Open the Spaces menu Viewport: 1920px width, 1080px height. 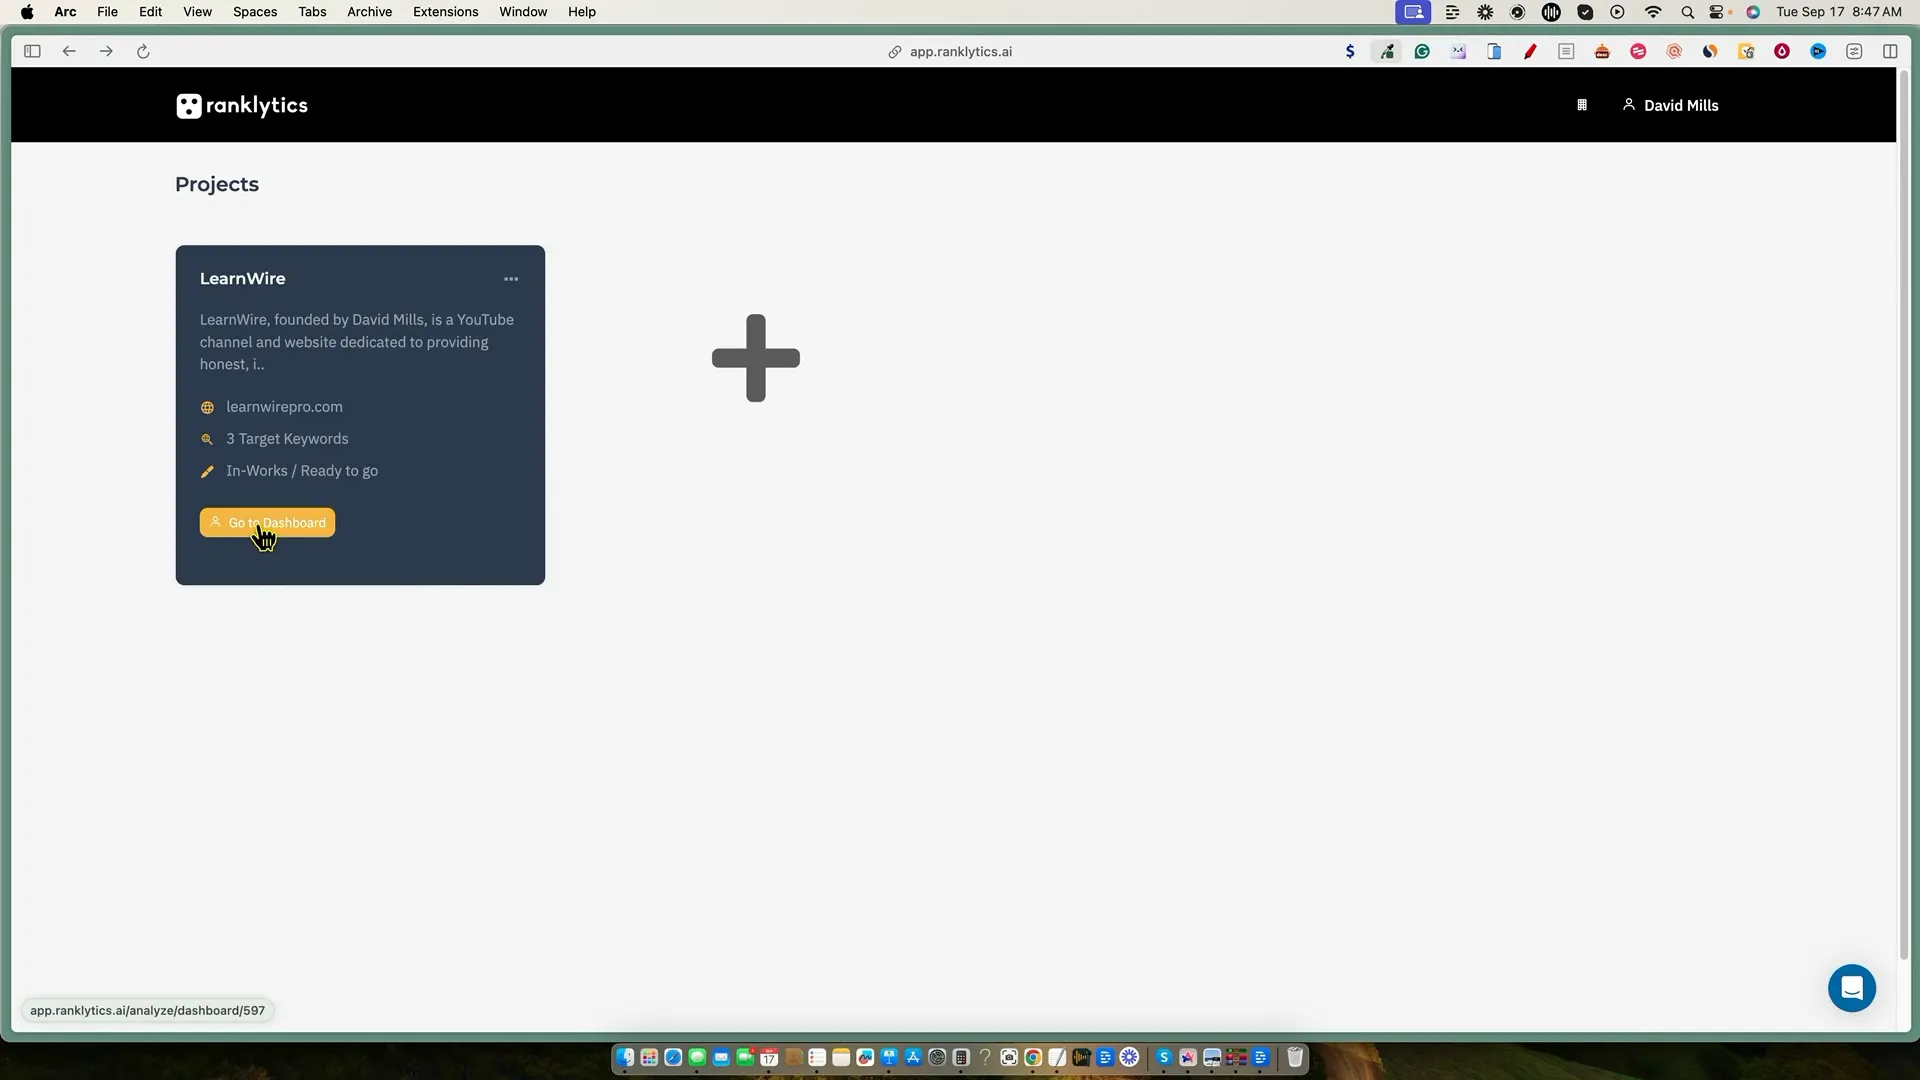click(255, 12)
